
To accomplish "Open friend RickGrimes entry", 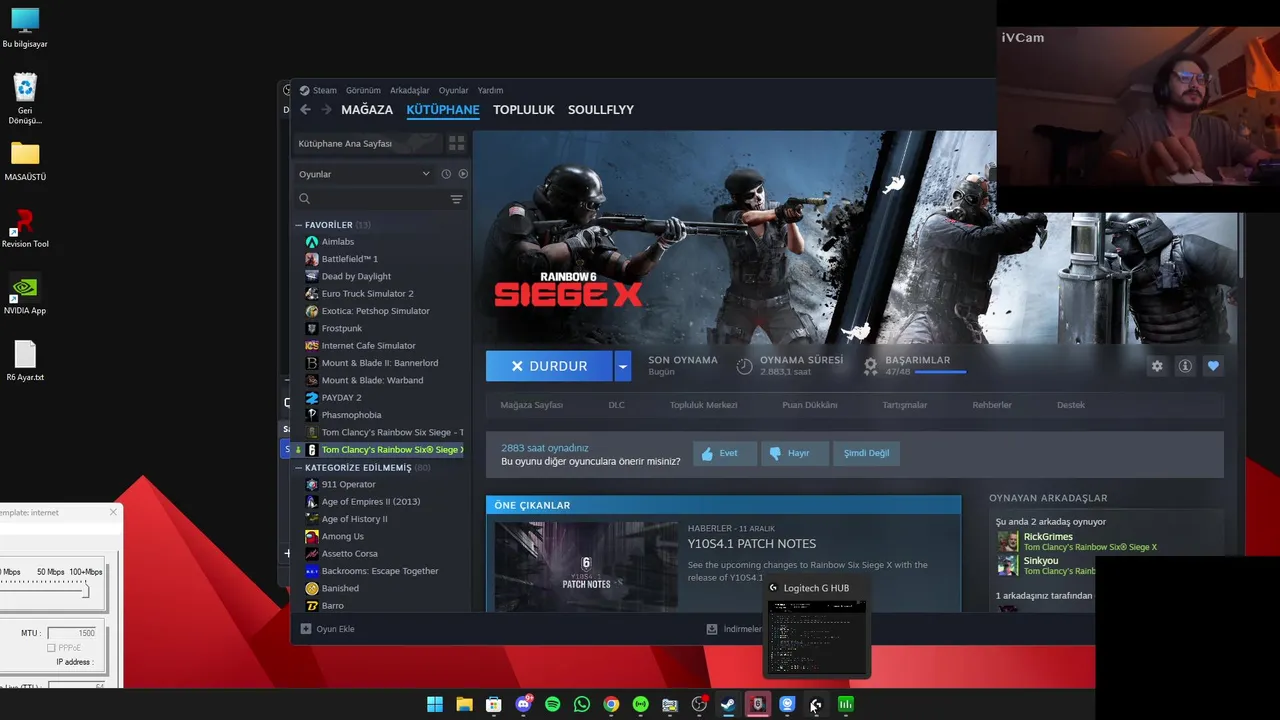I will pos(1077,542).
